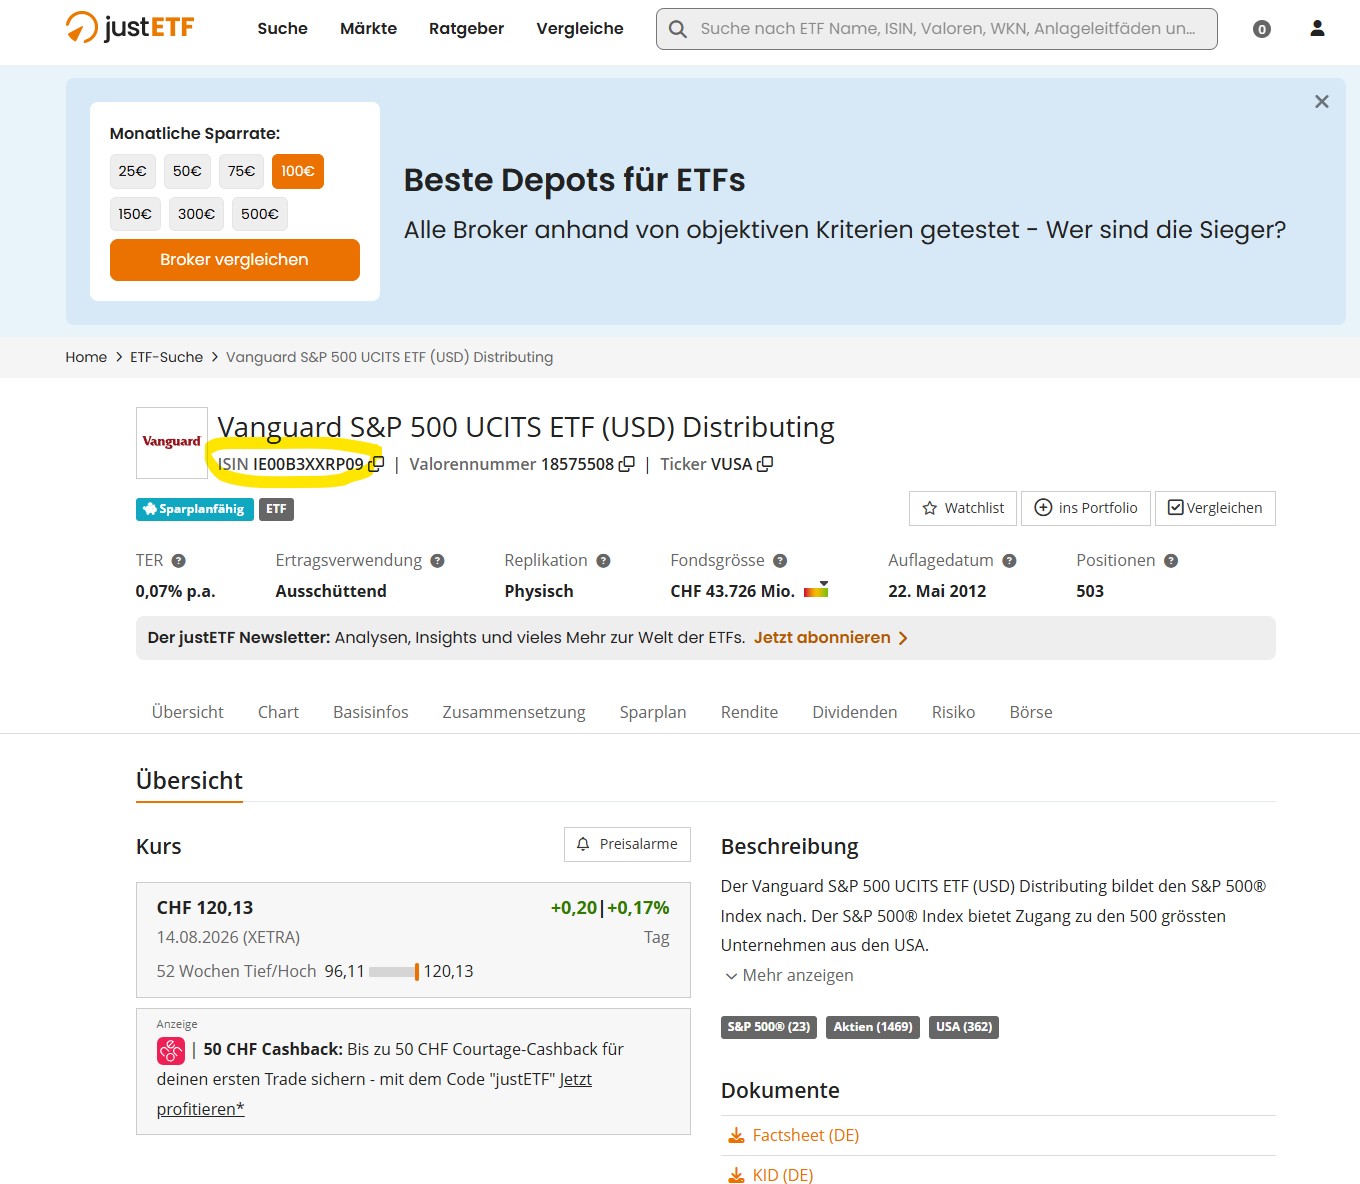
Task: Select the 25€ monthly savings rate
Action: (x=132, y=171)
